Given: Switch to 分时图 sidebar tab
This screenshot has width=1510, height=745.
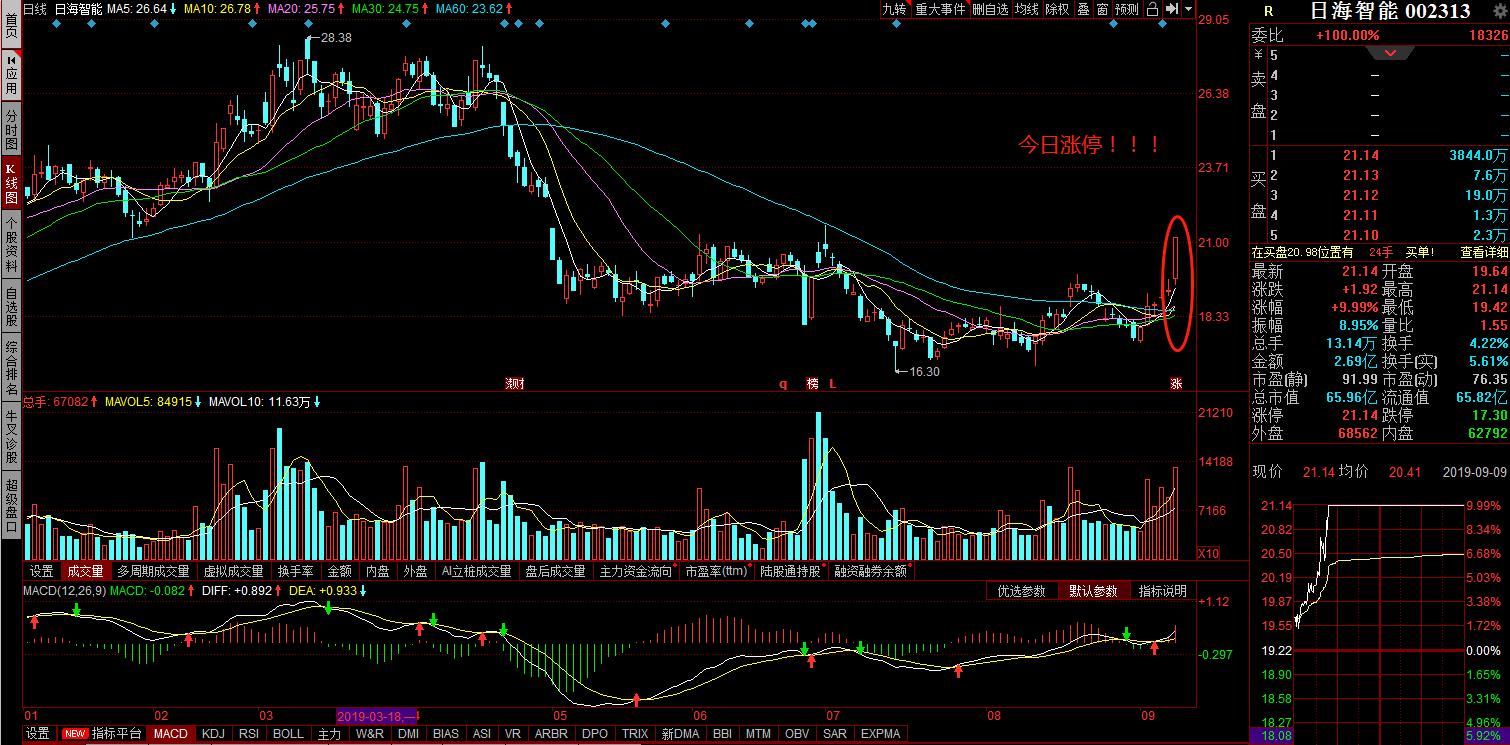Looking at the screenshot, I should [x=11, y=130].
